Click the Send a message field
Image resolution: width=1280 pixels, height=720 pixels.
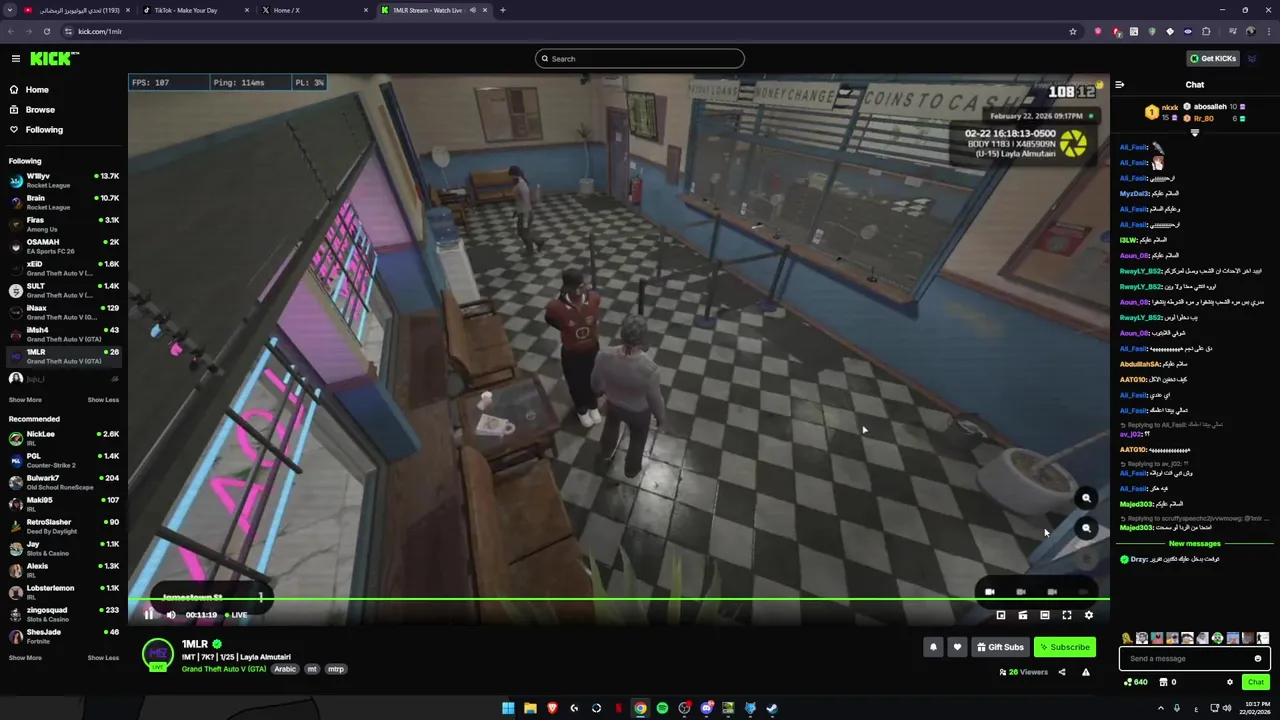[x=1194, y=658]
